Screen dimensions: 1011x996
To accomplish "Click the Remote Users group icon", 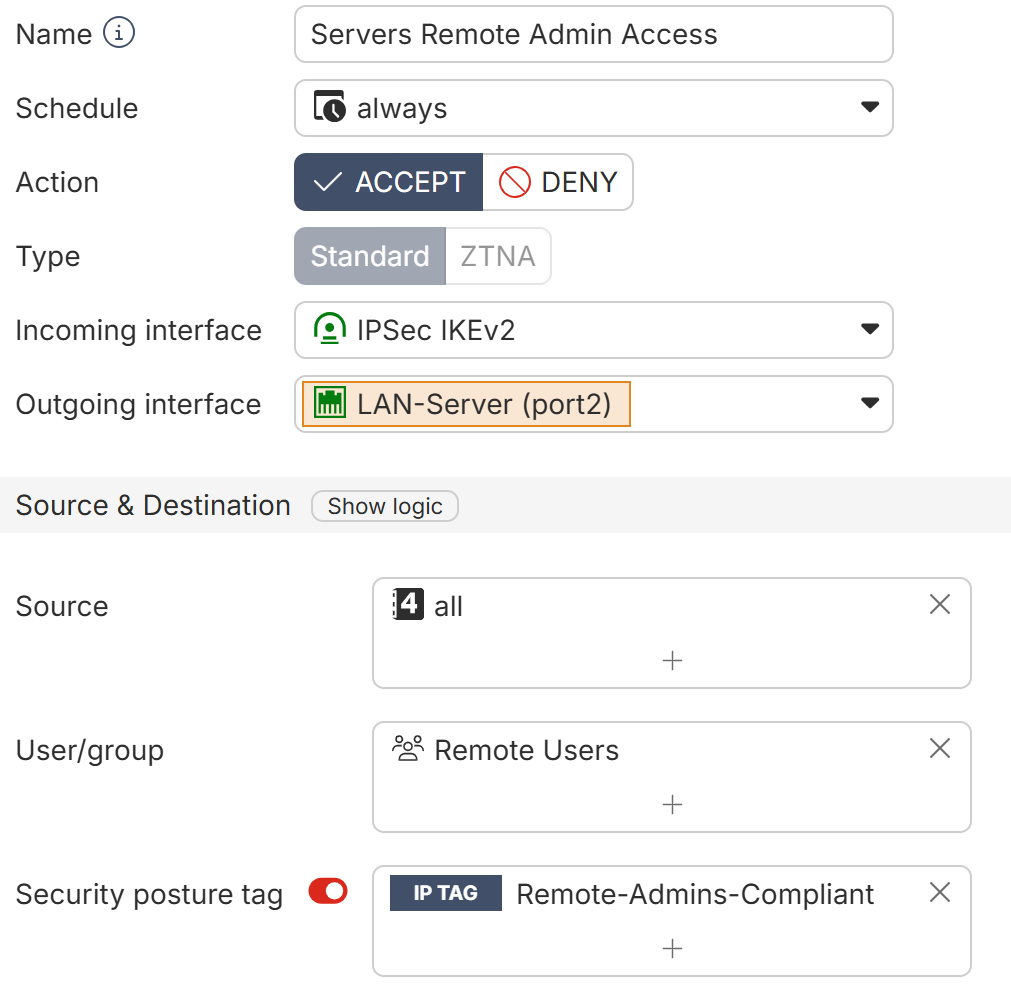I will coord(407,748).
